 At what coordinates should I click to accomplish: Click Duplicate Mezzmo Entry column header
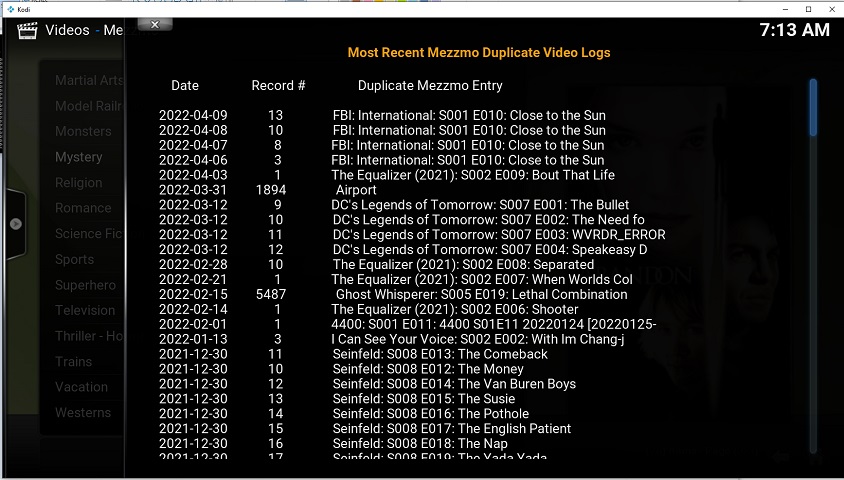[430, 86]
